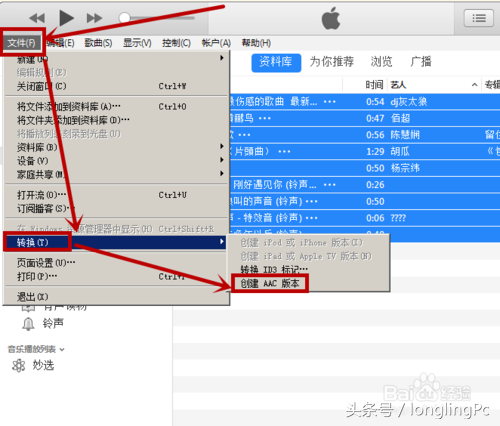The height and width of the screenshot is (426, 500).
Task: Switch to the 为你推荐 tab
Action: 332,62
